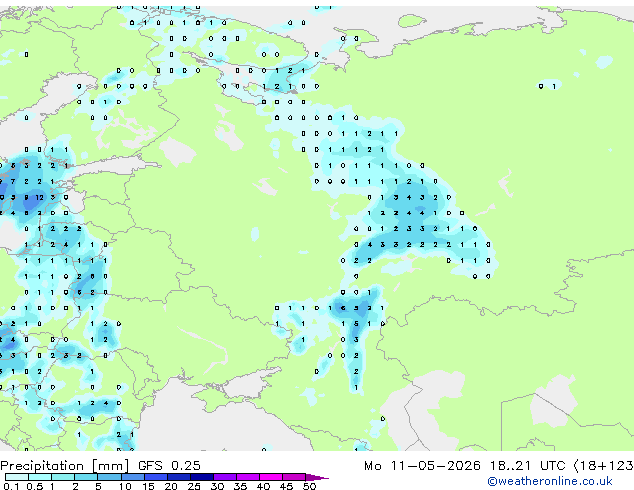
Task: Pick the 45–50 mm legend swatch
Action: pyautogui.click(x=294, y=477)
